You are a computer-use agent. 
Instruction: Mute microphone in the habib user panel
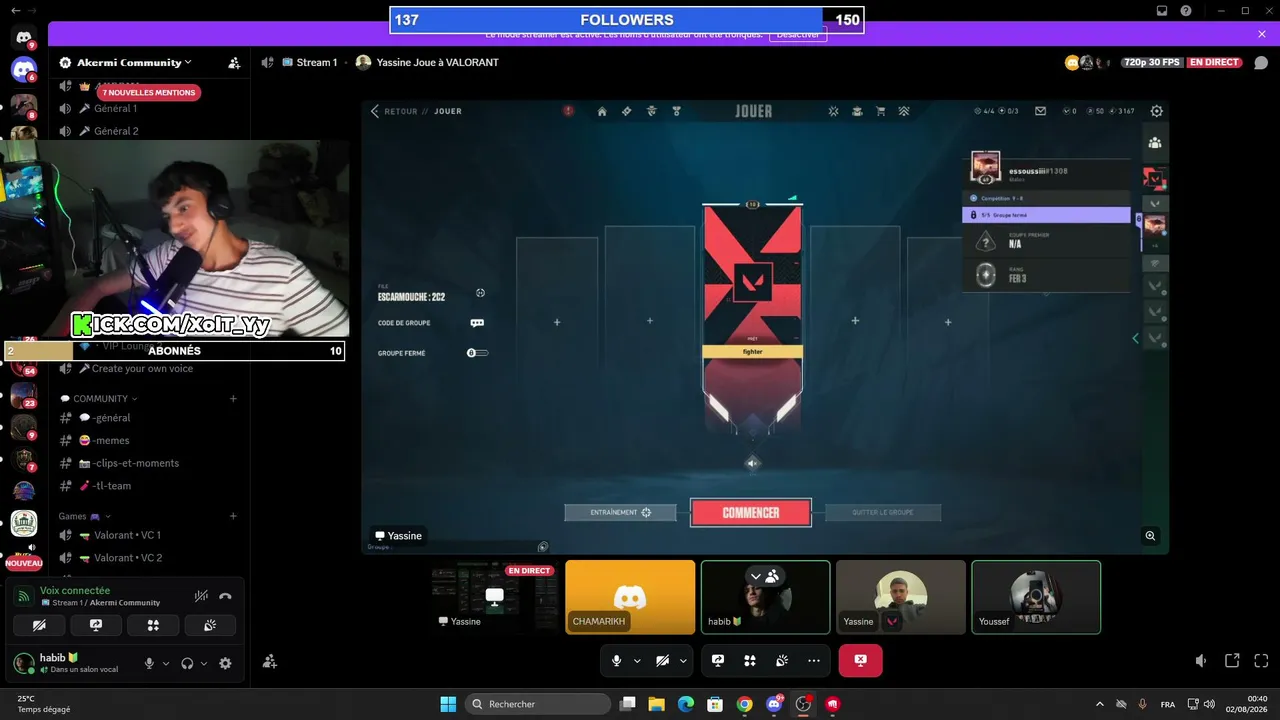(x=149, y=663)
